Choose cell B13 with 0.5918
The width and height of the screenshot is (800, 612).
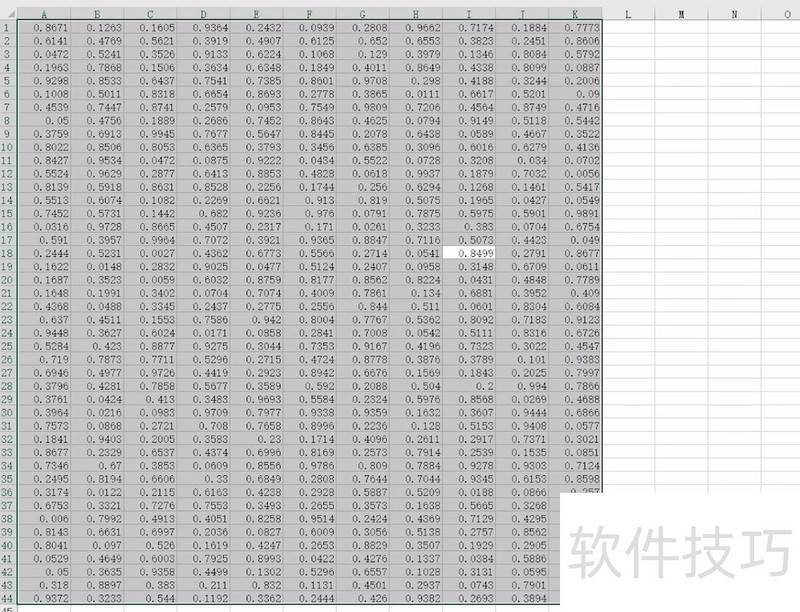pos(97,187)
